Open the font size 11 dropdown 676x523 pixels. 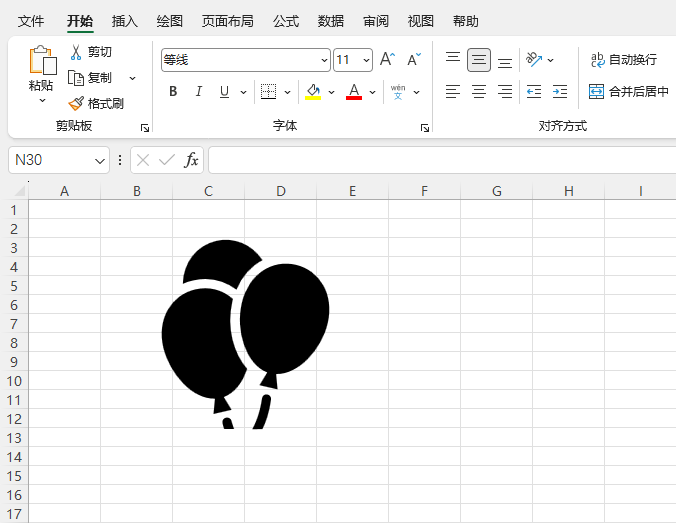point(366,60)
